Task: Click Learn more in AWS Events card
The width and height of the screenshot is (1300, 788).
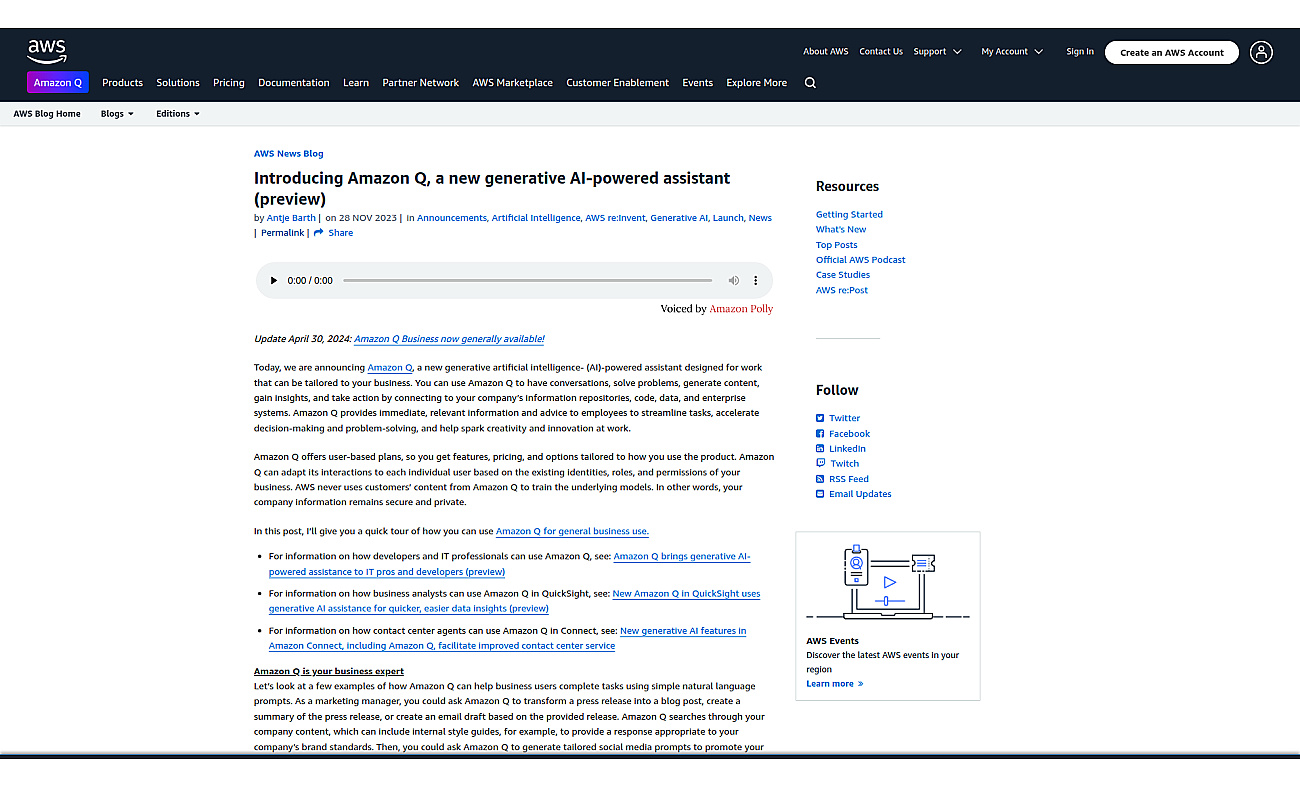Action: [834, 684]
